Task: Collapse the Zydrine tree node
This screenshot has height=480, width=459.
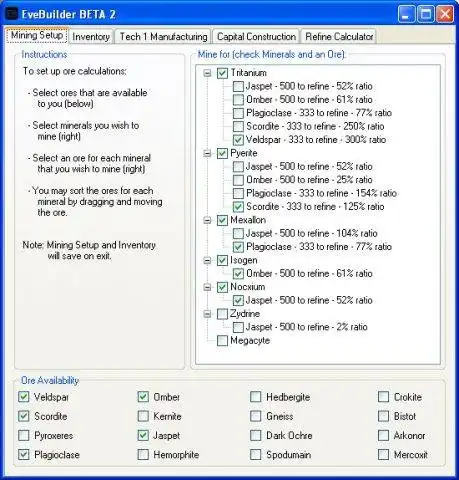Action: (x=207, y=314)
